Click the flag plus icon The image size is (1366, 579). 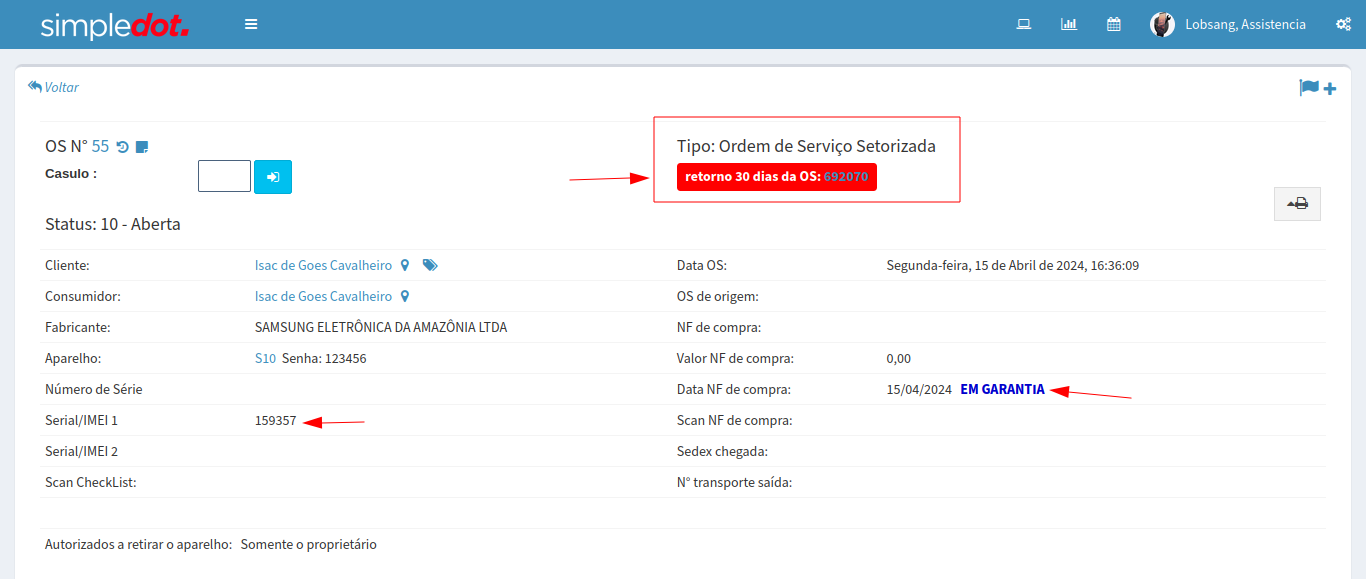point(1317,88)
